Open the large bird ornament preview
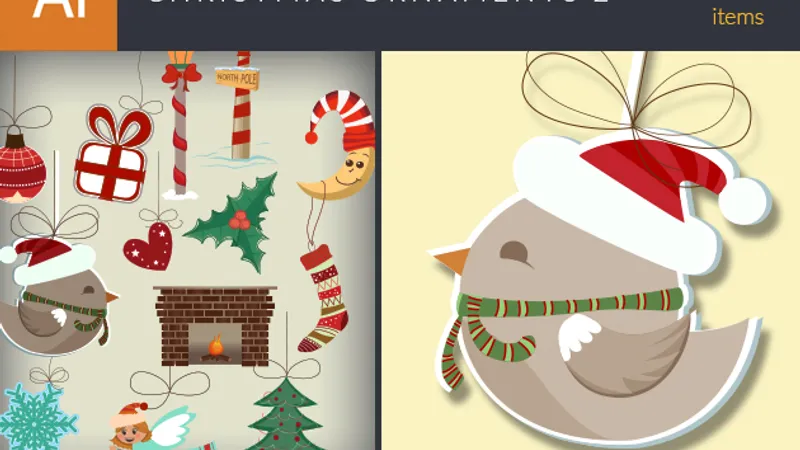The width and height of the screenshot is (800, 450). (x=597, y=288)
